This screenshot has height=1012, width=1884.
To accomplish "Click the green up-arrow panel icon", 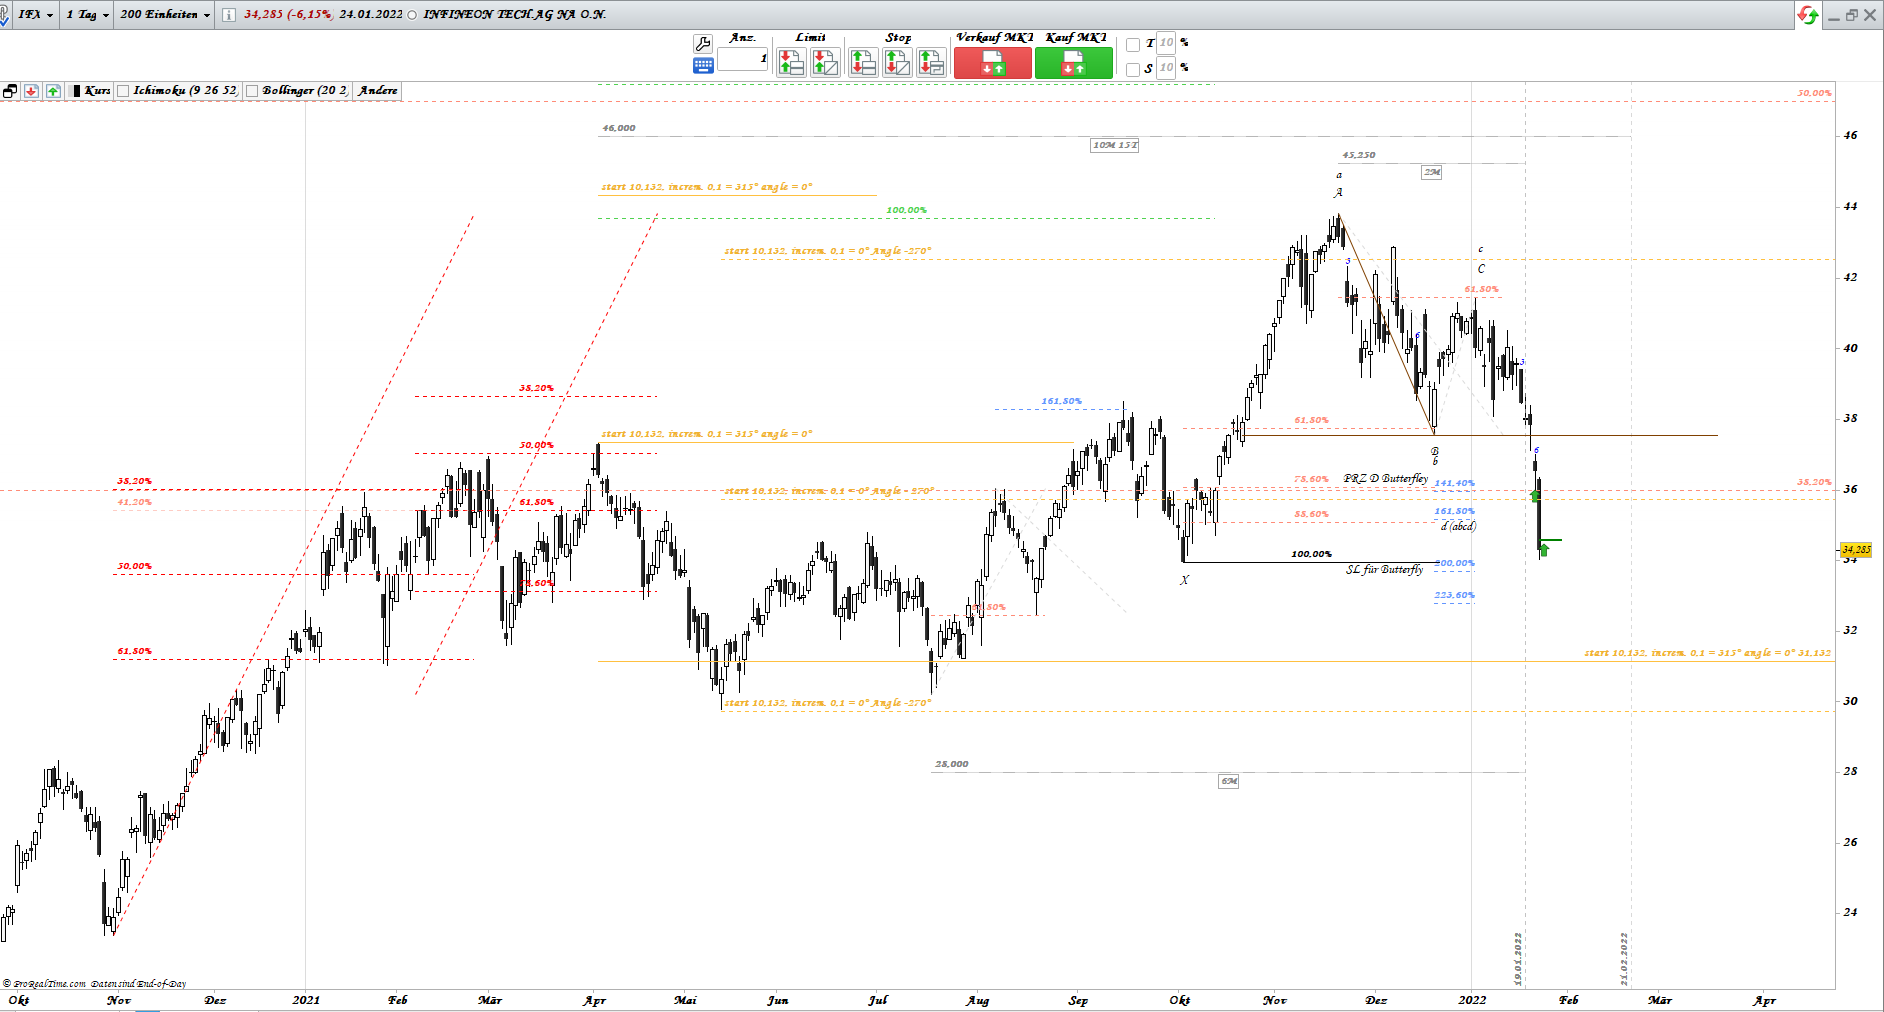I will [53, 91].
